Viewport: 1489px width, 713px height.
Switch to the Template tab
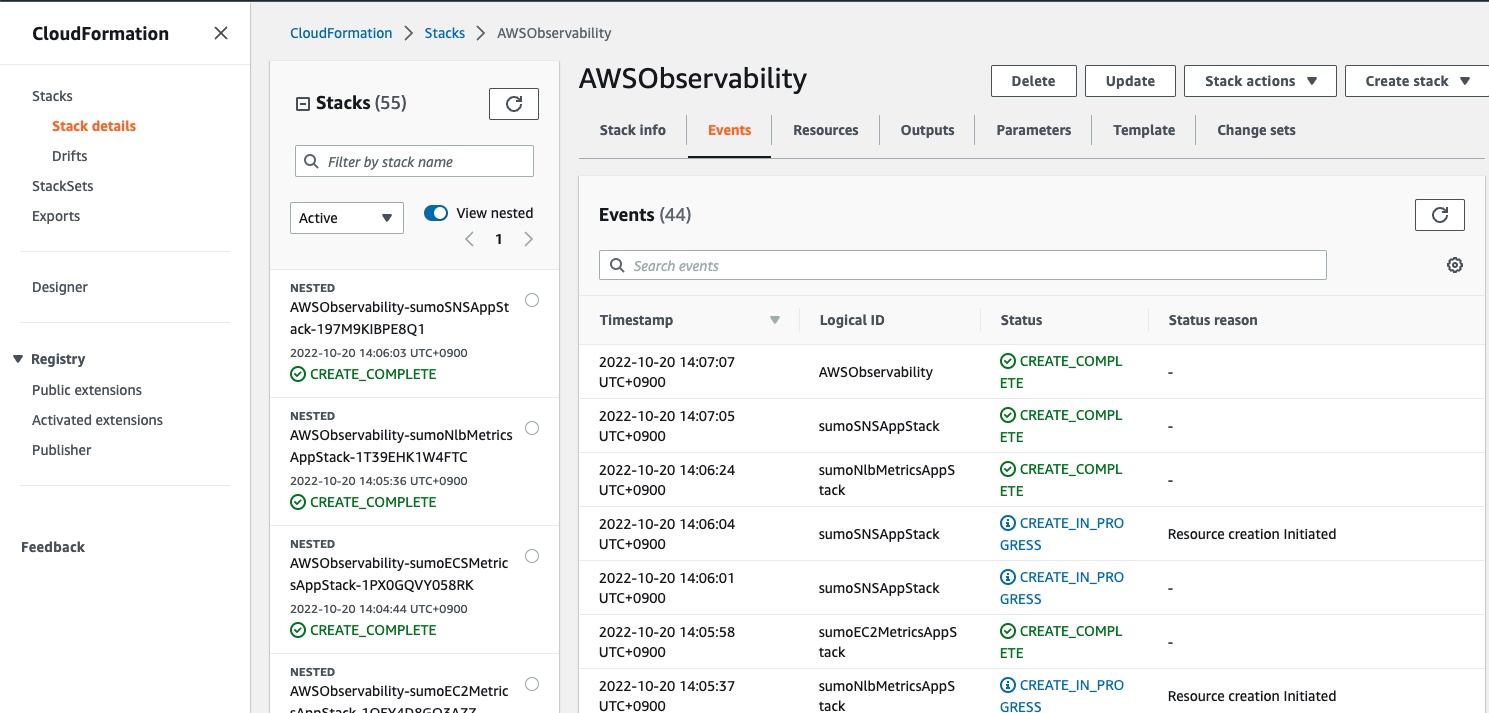click(x=1143, y=130)
